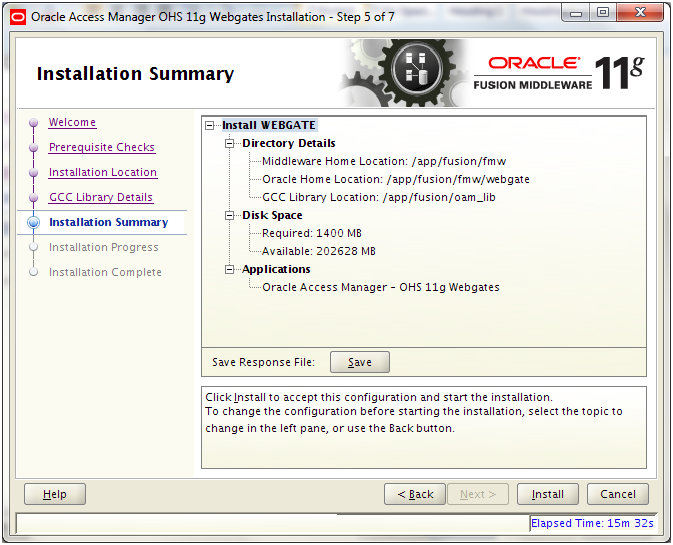Collapse the Applications node
The image size is (673, 545).
pos(230,269)
